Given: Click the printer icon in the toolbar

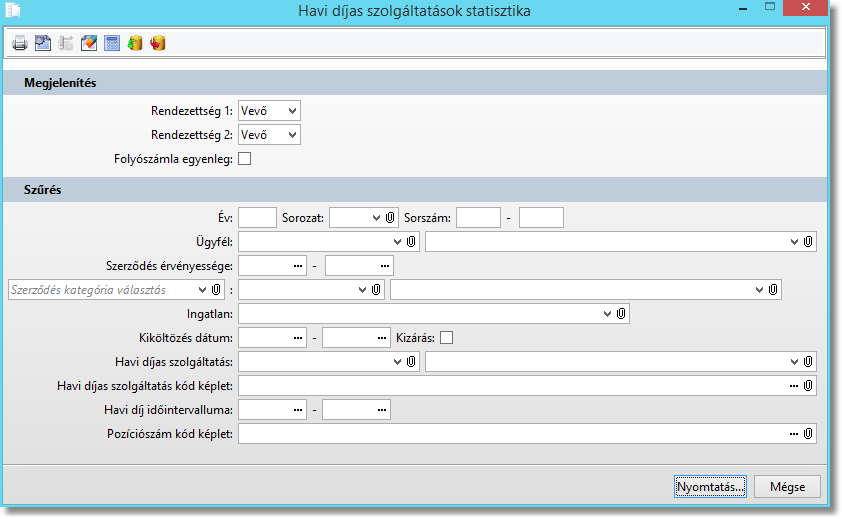Looking at the screenshot, I should tap(20, 43).
